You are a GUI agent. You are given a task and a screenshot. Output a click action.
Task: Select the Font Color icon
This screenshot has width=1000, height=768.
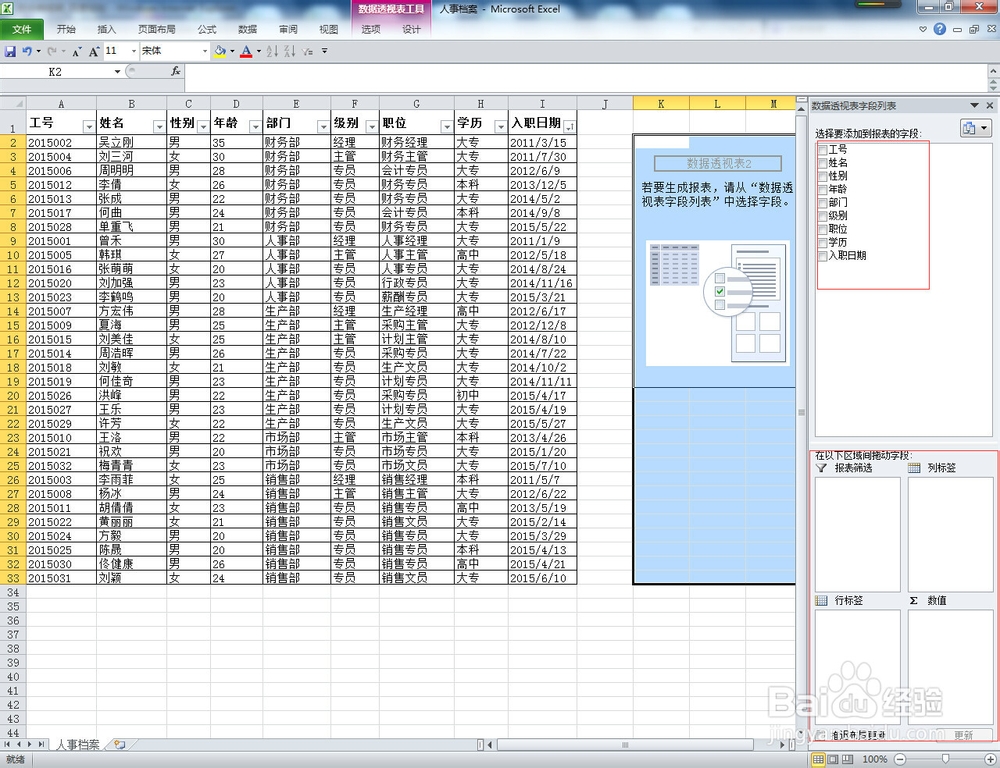[246, 50]
